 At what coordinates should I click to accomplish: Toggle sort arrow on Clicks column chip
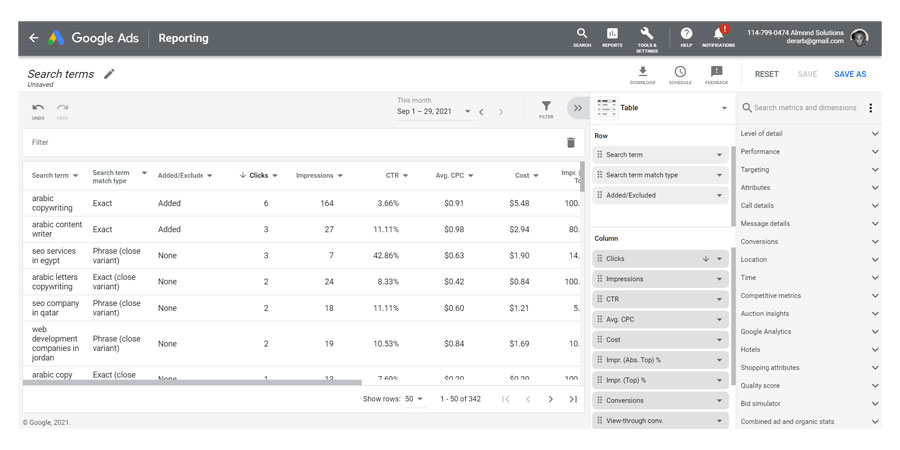coord(706,259)
